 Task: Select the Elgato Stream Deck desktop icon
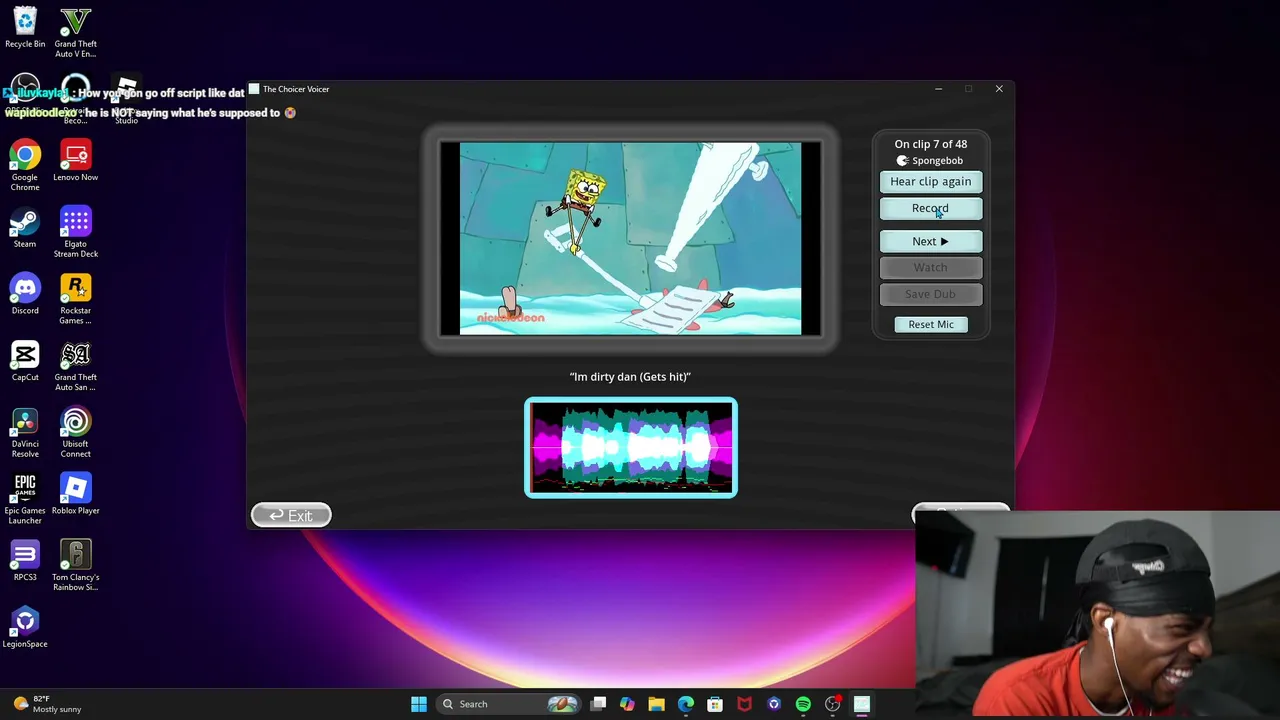[75, 232]
